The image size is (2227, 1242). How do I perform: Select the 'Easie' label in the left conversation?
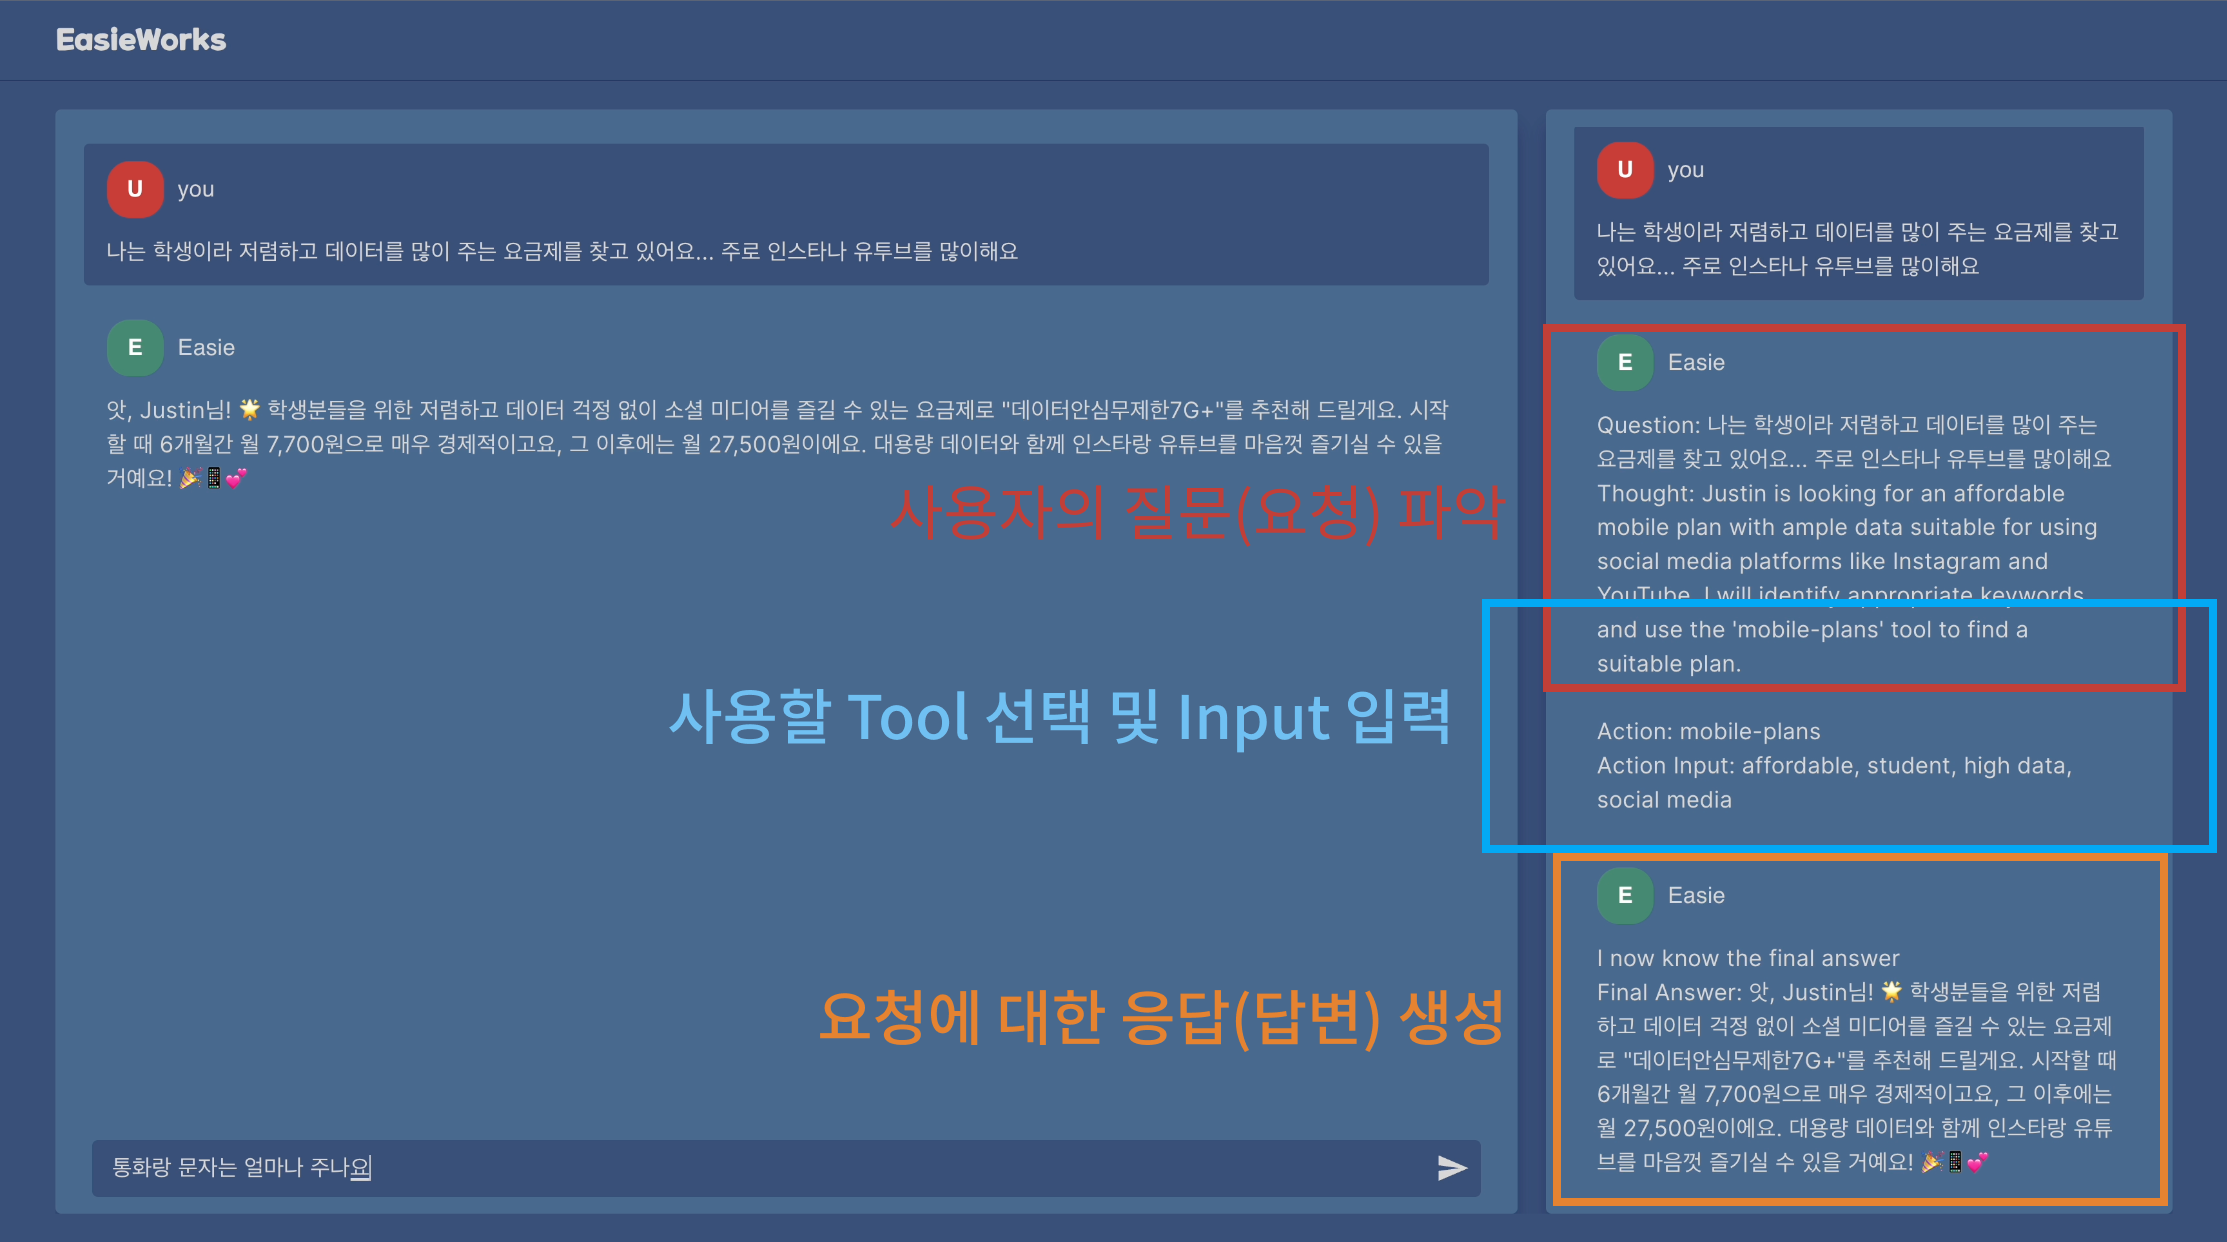(x=206, y=347)
